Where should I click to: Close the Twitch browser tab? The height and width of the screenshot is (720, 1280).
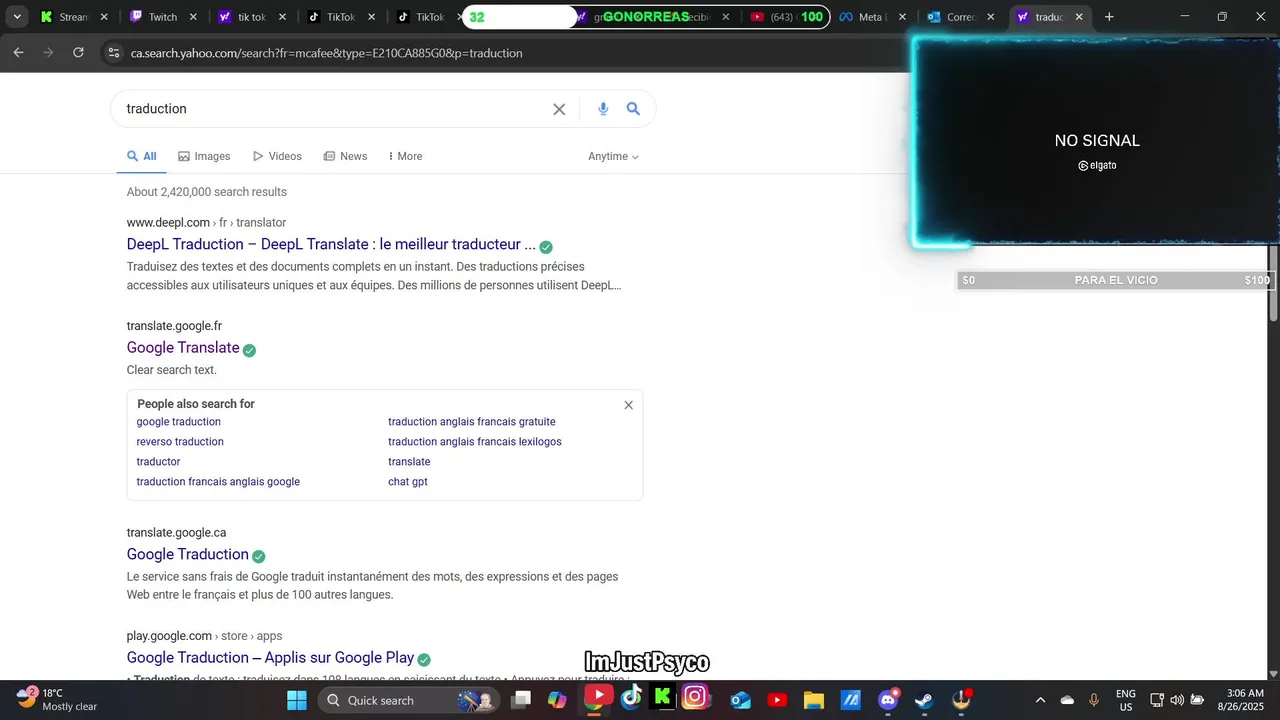coord(193,17)
